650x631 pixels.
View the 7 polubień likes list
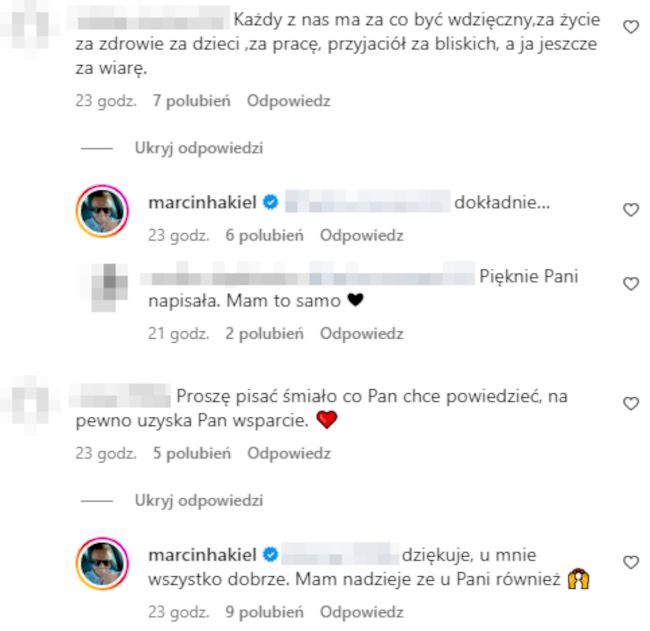pos(192,101)
